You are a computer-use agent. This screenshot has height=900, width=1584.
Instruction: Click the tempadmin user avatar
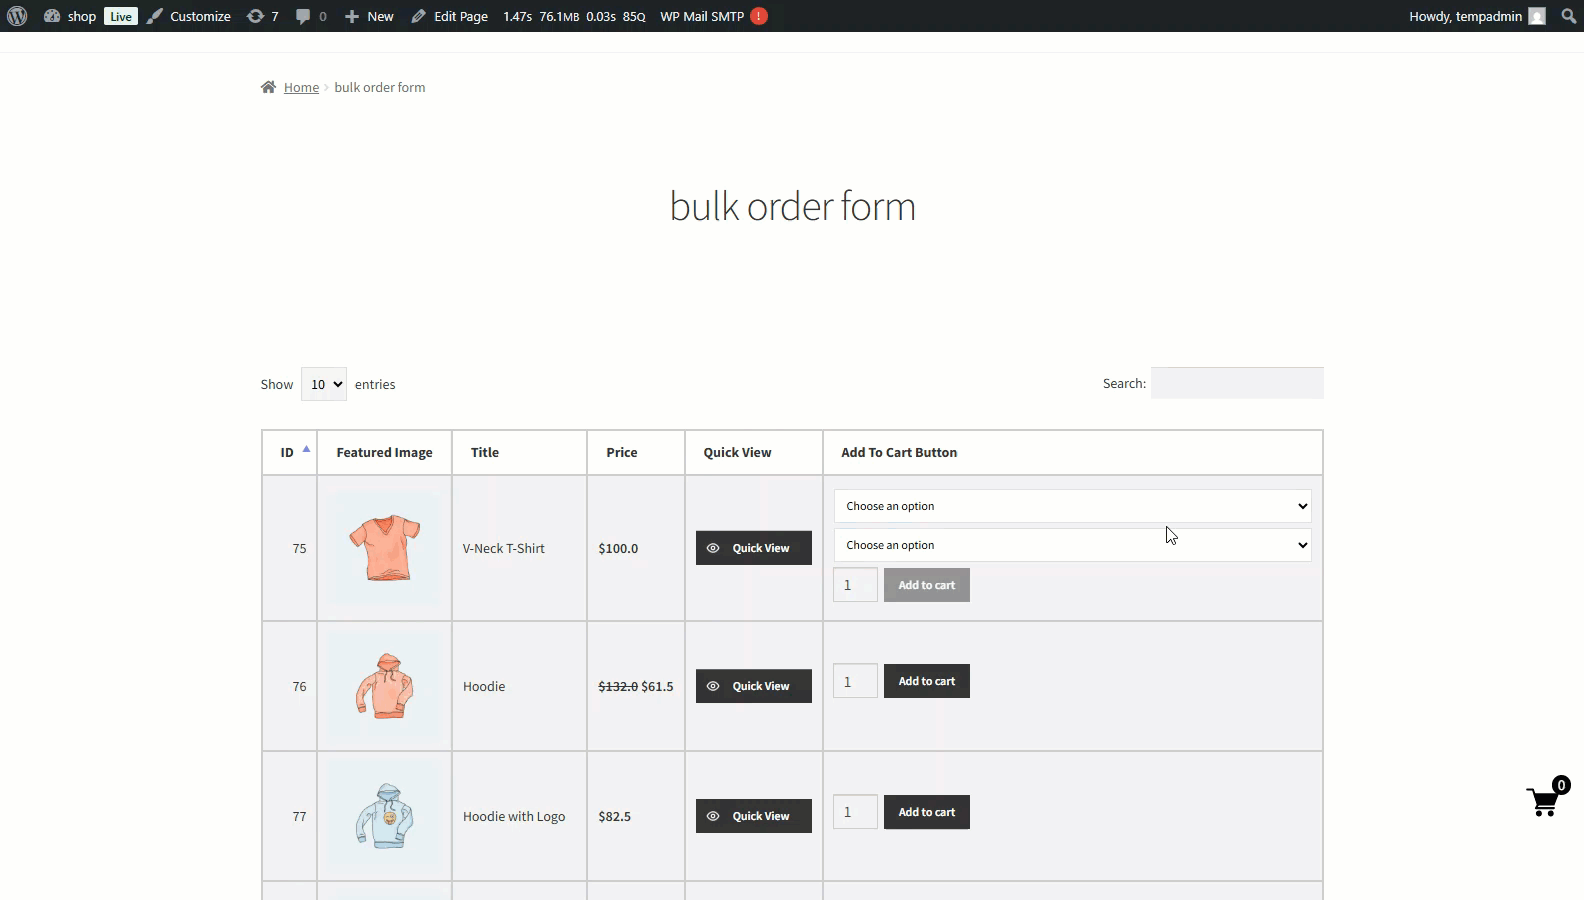1537,16
